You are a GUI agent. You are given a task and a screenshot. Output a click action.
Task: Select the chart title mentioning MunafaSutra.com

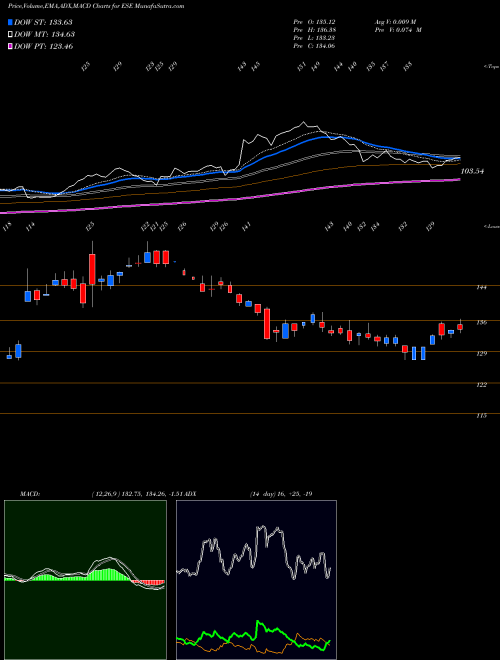pos(96,7)
